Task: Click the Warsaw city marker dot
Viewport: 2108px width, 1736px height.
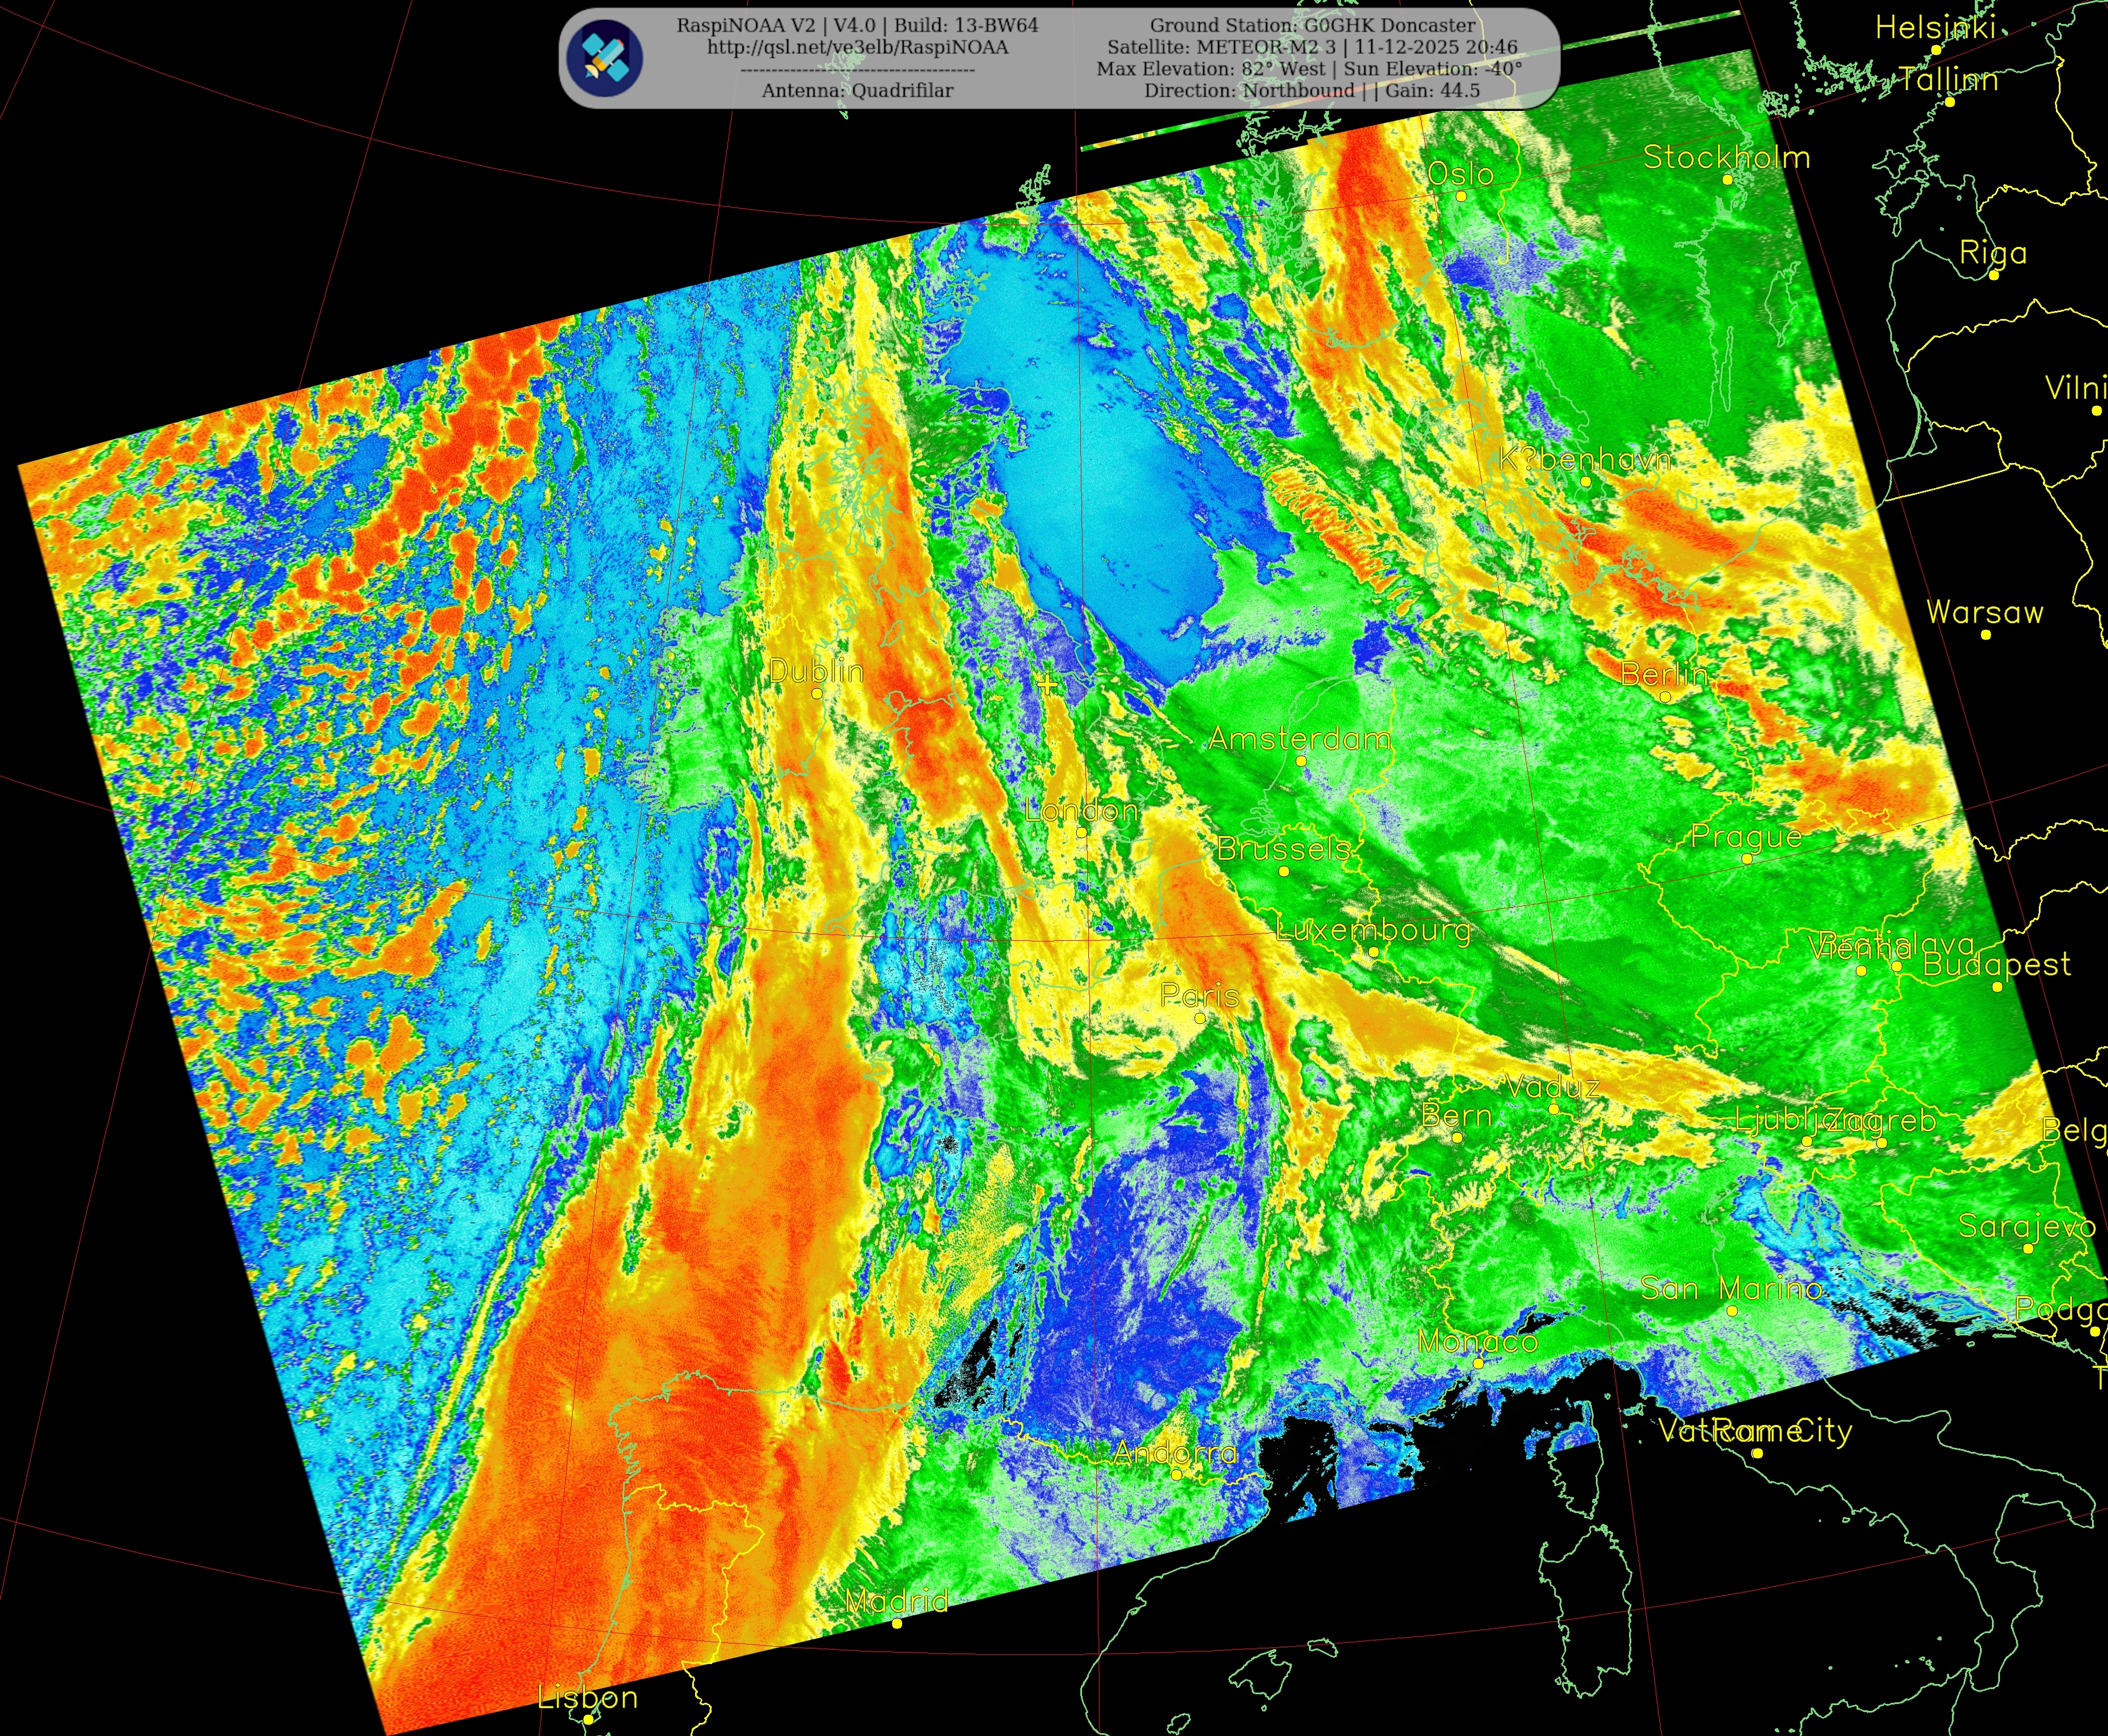Action: (1985, 634)
